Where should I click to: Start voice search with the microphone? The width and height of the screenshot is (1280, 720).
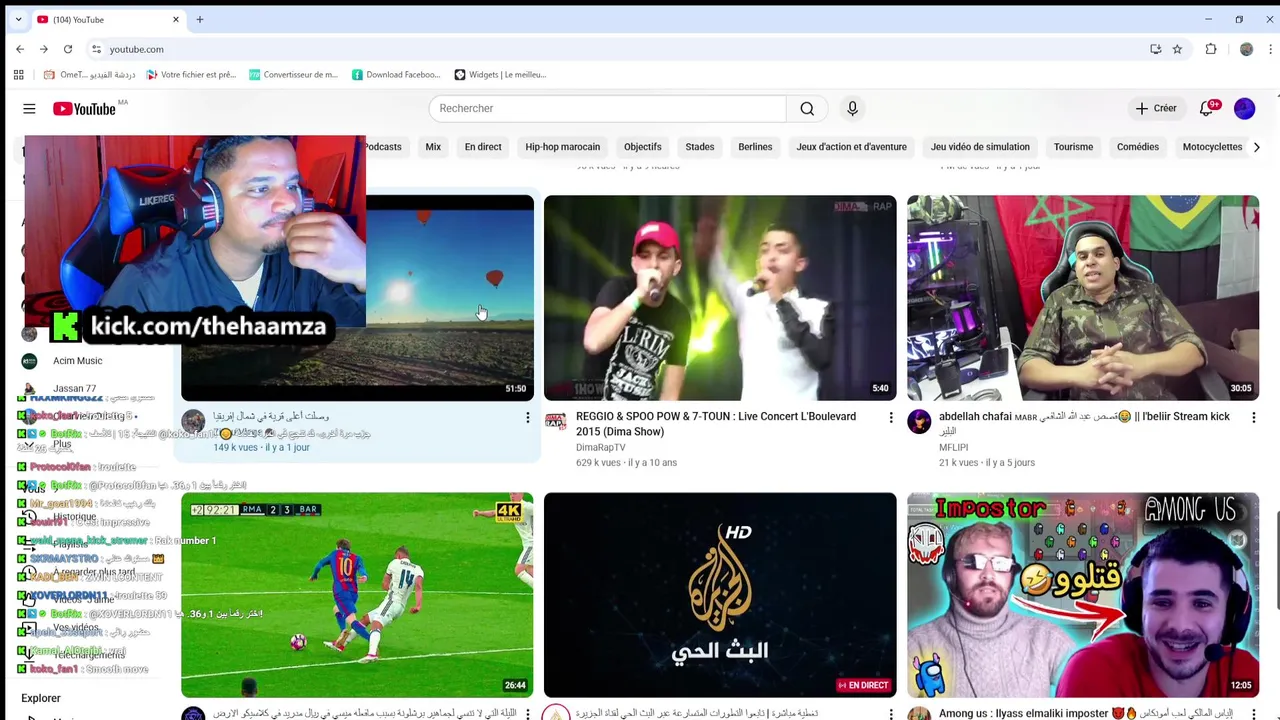click(852, 108)
